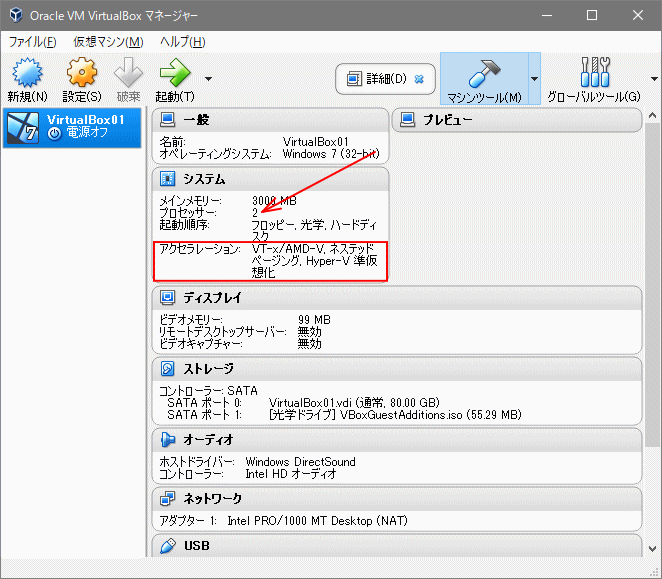Open the ファイル(F) menu
Screen dimensions: 662x579
33,42
